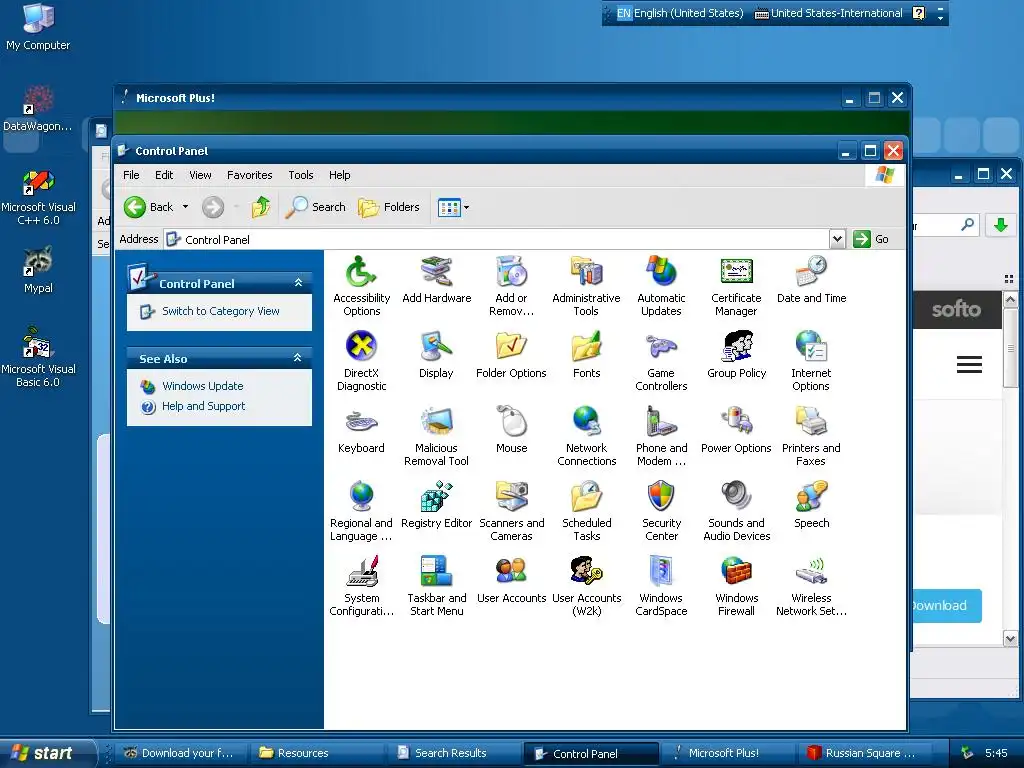Image resolution: width=1024 pixels, height=768 pixels.
Task: Collapse the Control Panel sidebar section
Action: point(298,283)
